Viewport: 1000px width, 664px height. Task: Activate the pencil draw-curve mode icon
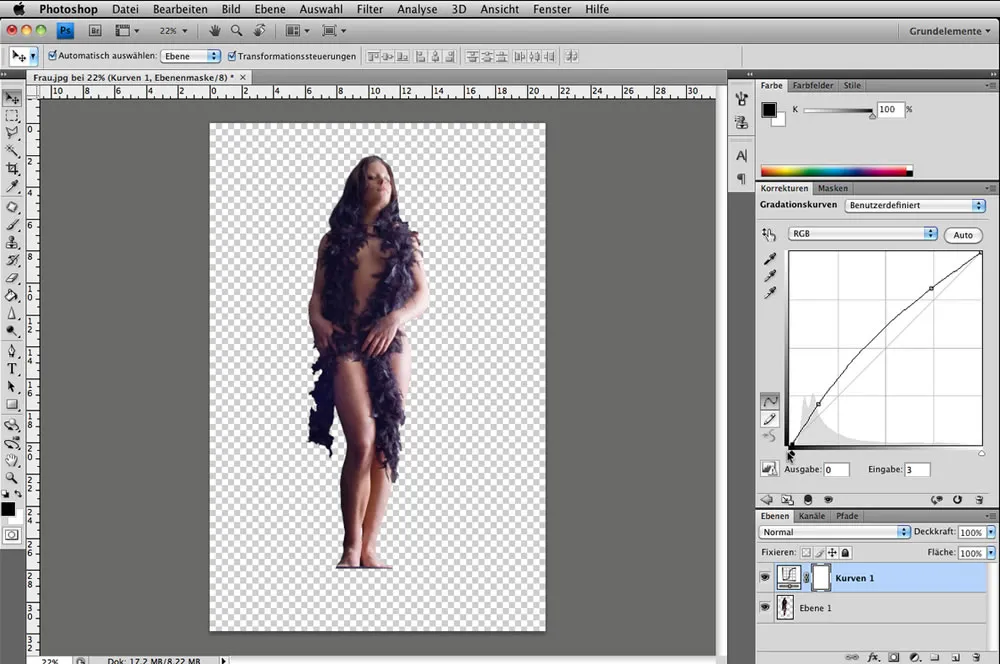point(770,419)
